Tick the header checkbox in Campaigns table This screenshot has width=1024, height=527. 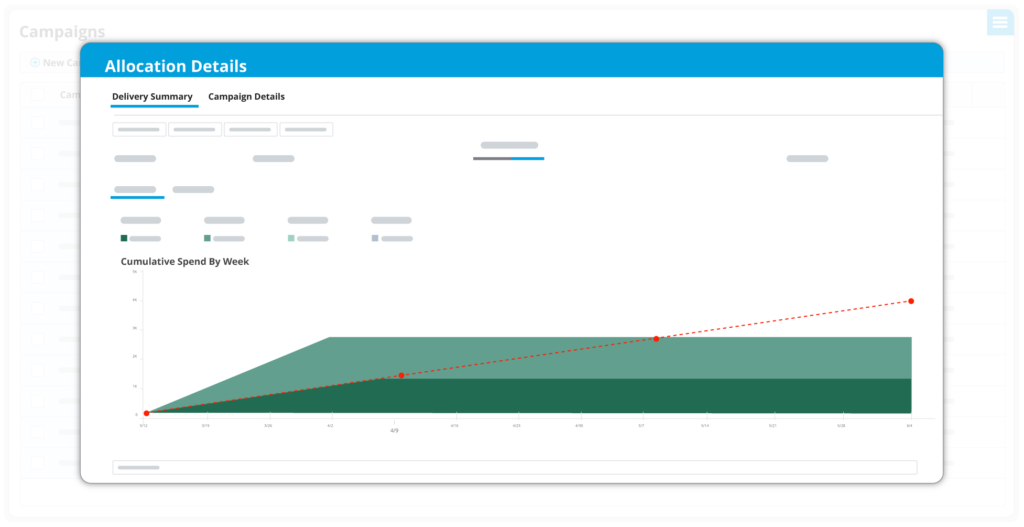(38, 95)
